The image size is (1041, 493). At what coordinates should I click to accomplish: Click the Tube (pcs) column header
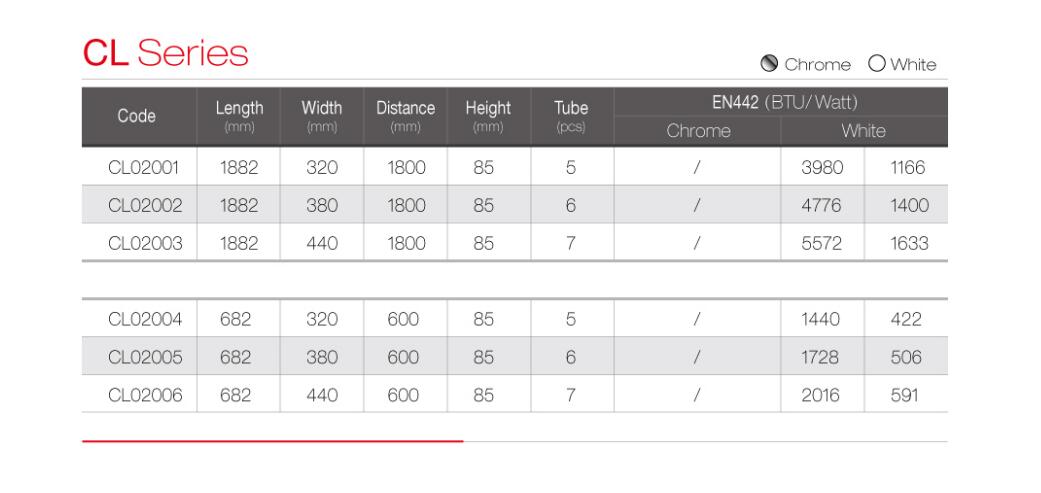pos(571,116)
